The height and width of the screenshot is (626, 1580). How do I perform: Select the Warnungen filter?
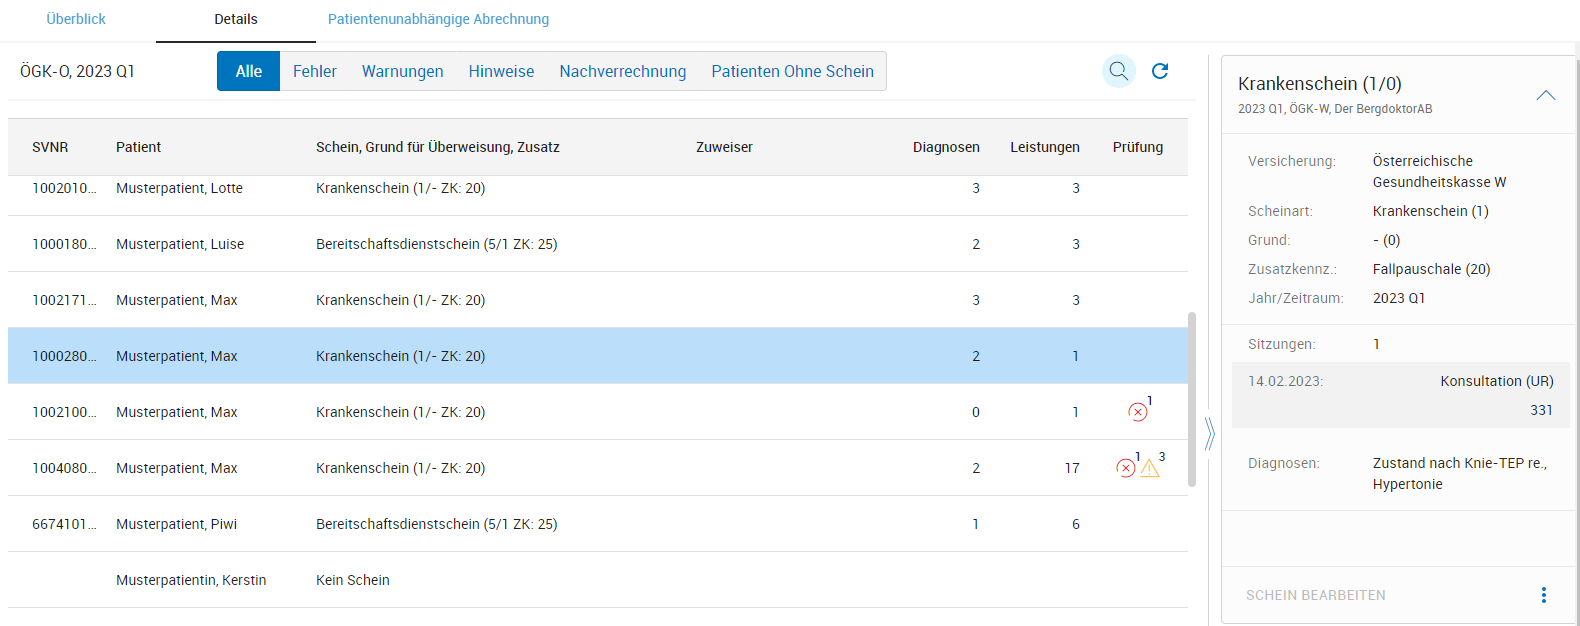click(x=402, y=71)
